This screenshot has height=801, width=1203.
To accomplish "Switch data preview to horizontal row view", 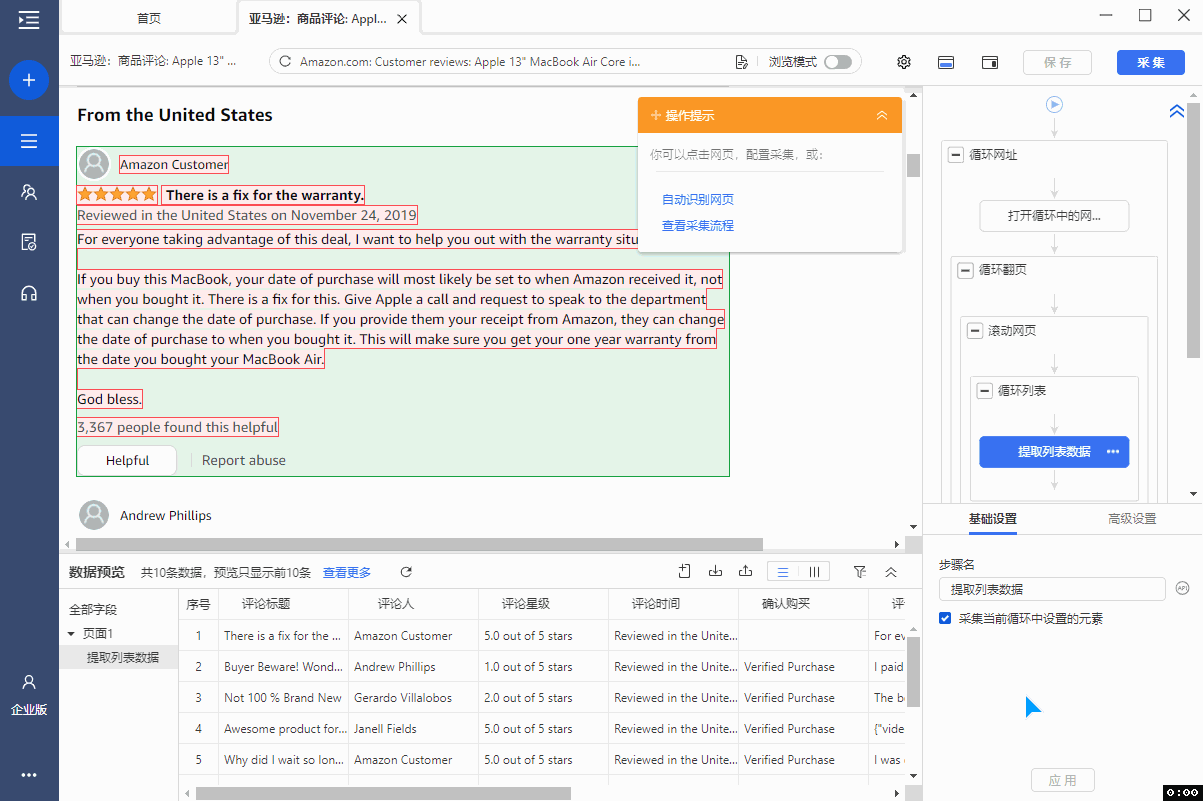I will click(x=783, y=572).
